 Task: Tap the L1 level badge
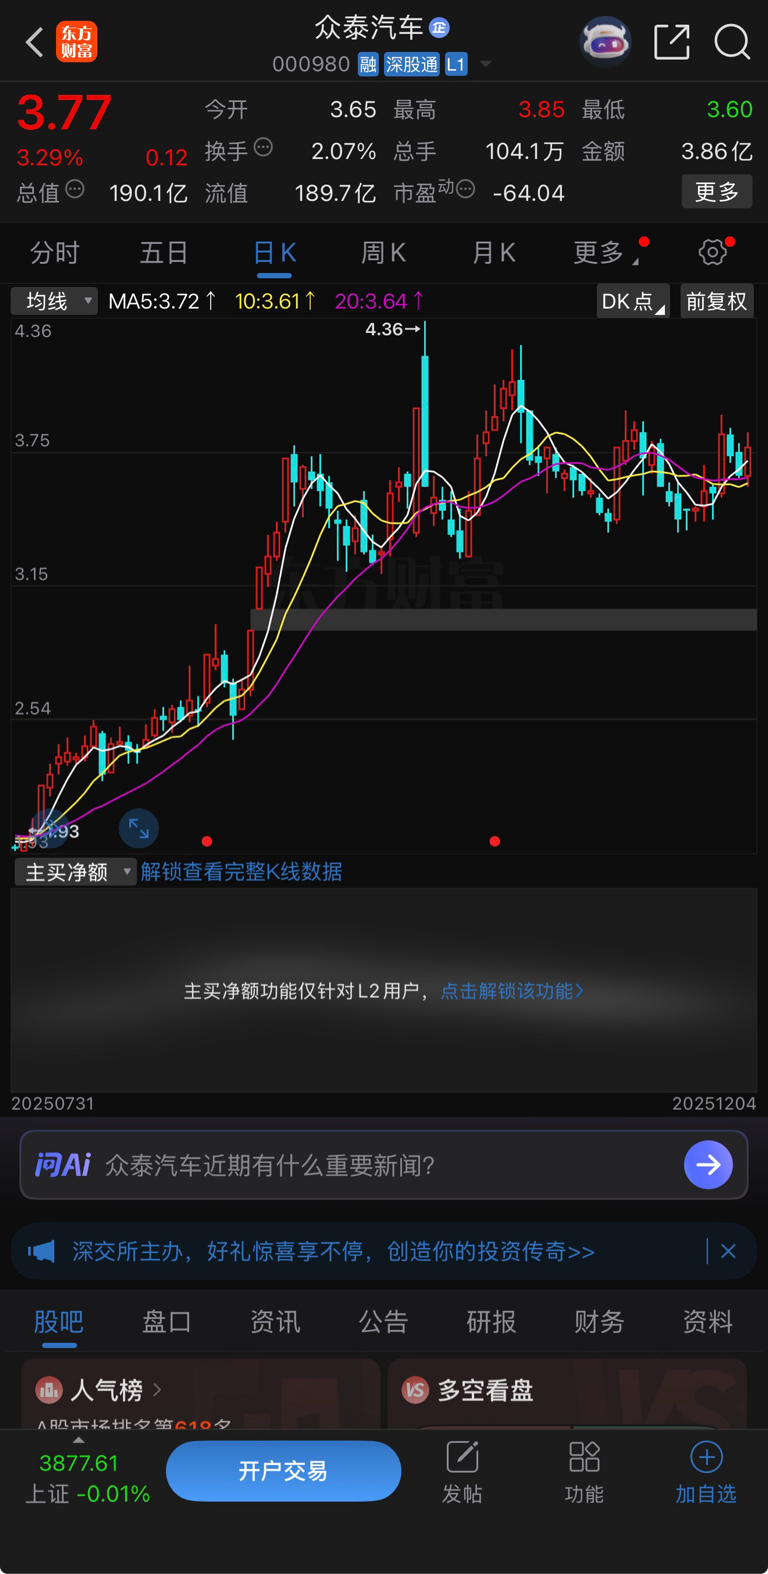coord(456,65)
